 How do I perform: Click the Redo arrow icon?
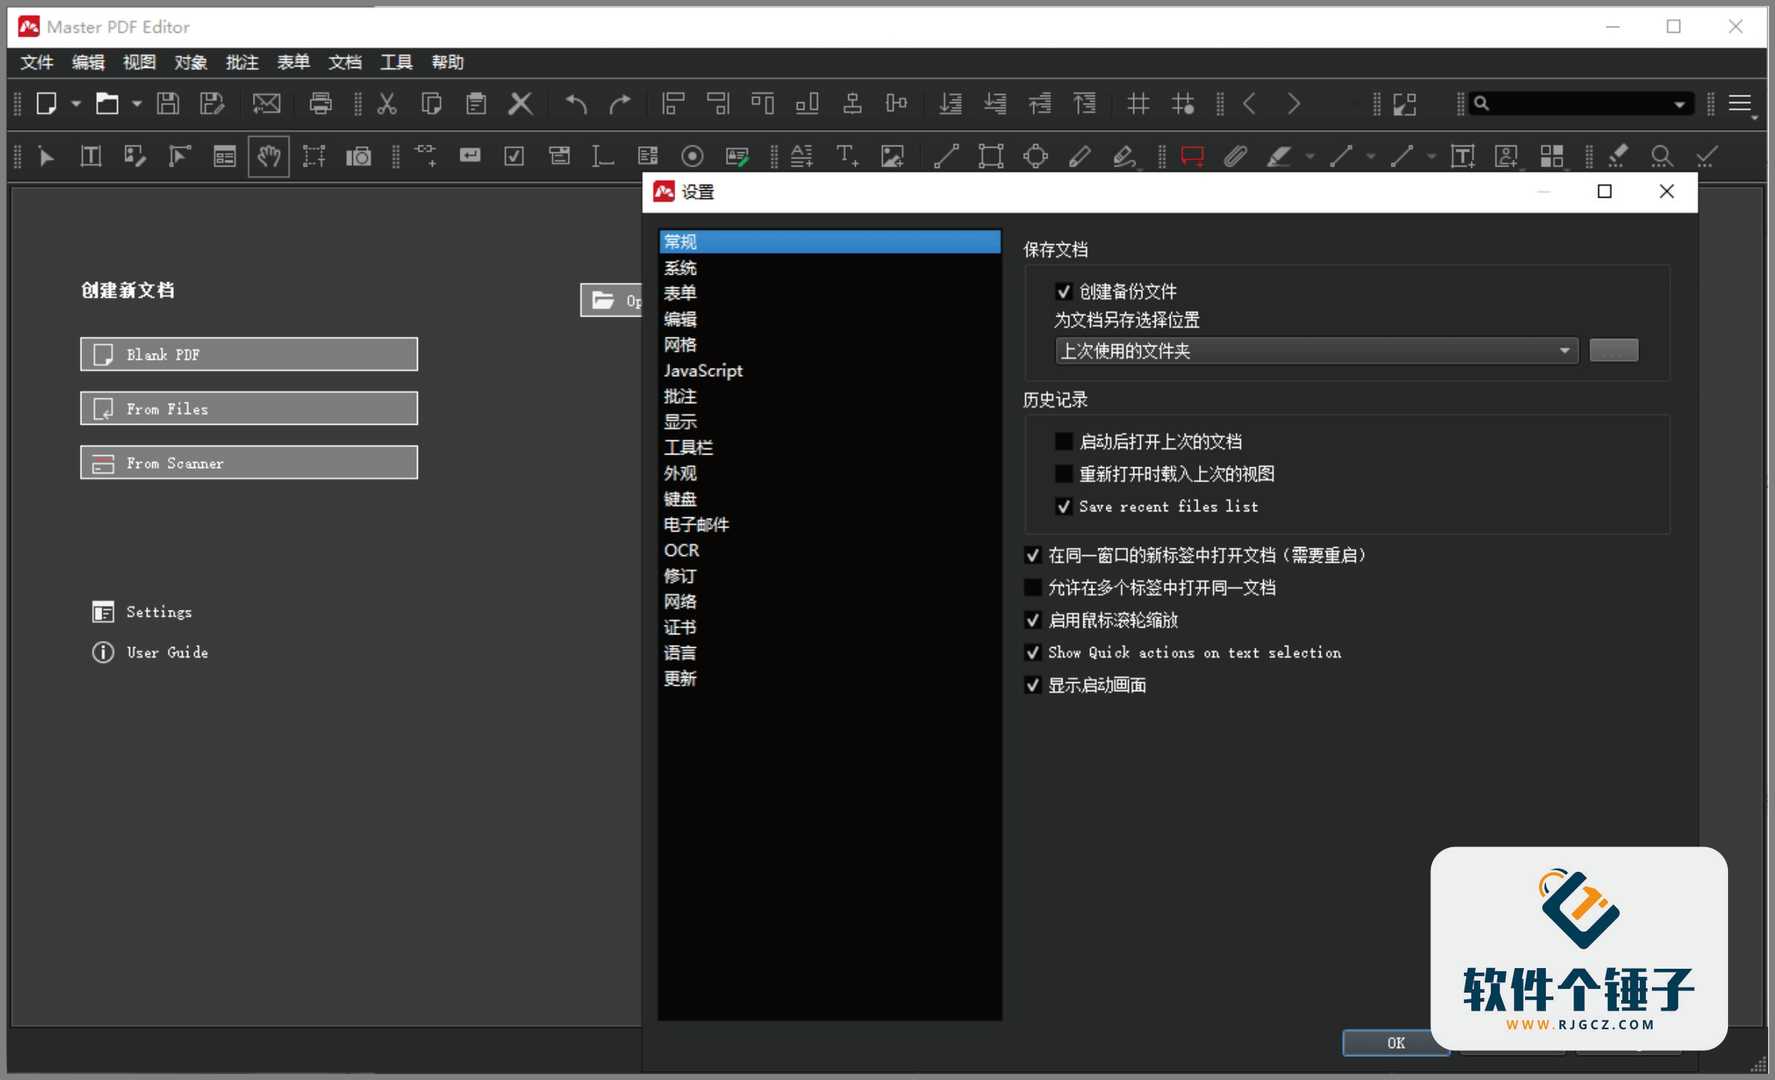[x=620, y=103]
